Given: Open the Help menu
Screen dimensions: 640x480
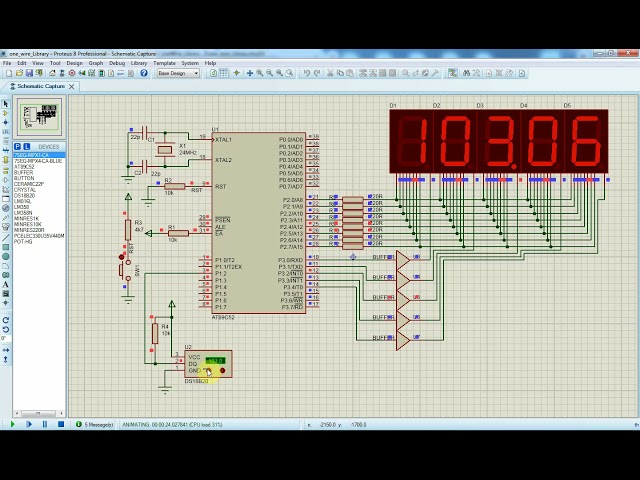Looking at the screenshot, I should point(210,63).
